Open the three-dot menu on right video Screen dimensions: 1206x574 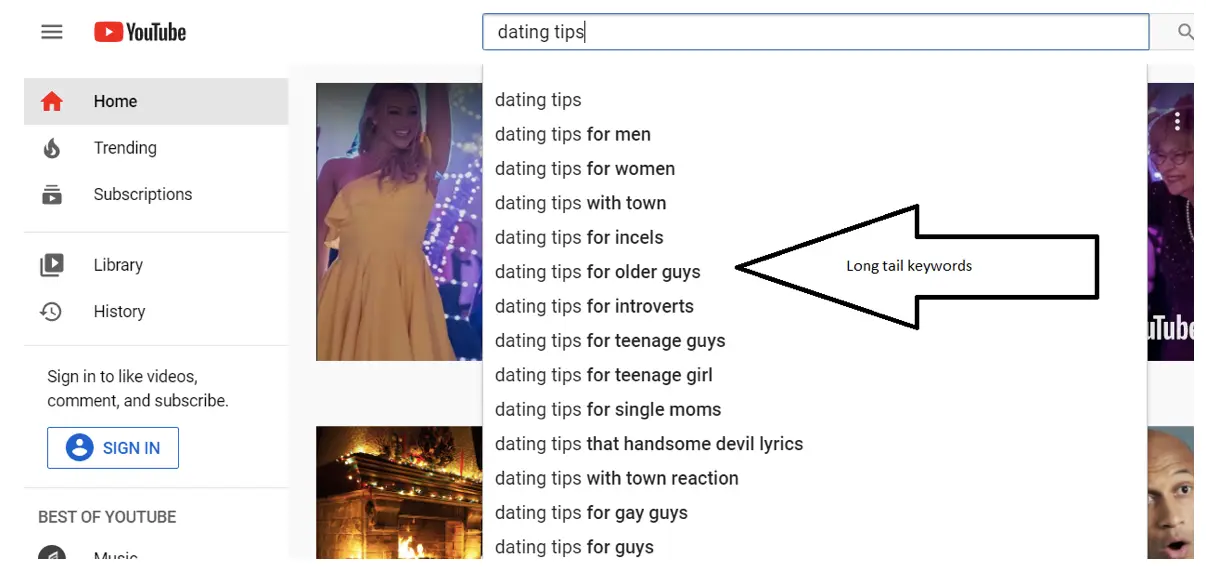1178,121
